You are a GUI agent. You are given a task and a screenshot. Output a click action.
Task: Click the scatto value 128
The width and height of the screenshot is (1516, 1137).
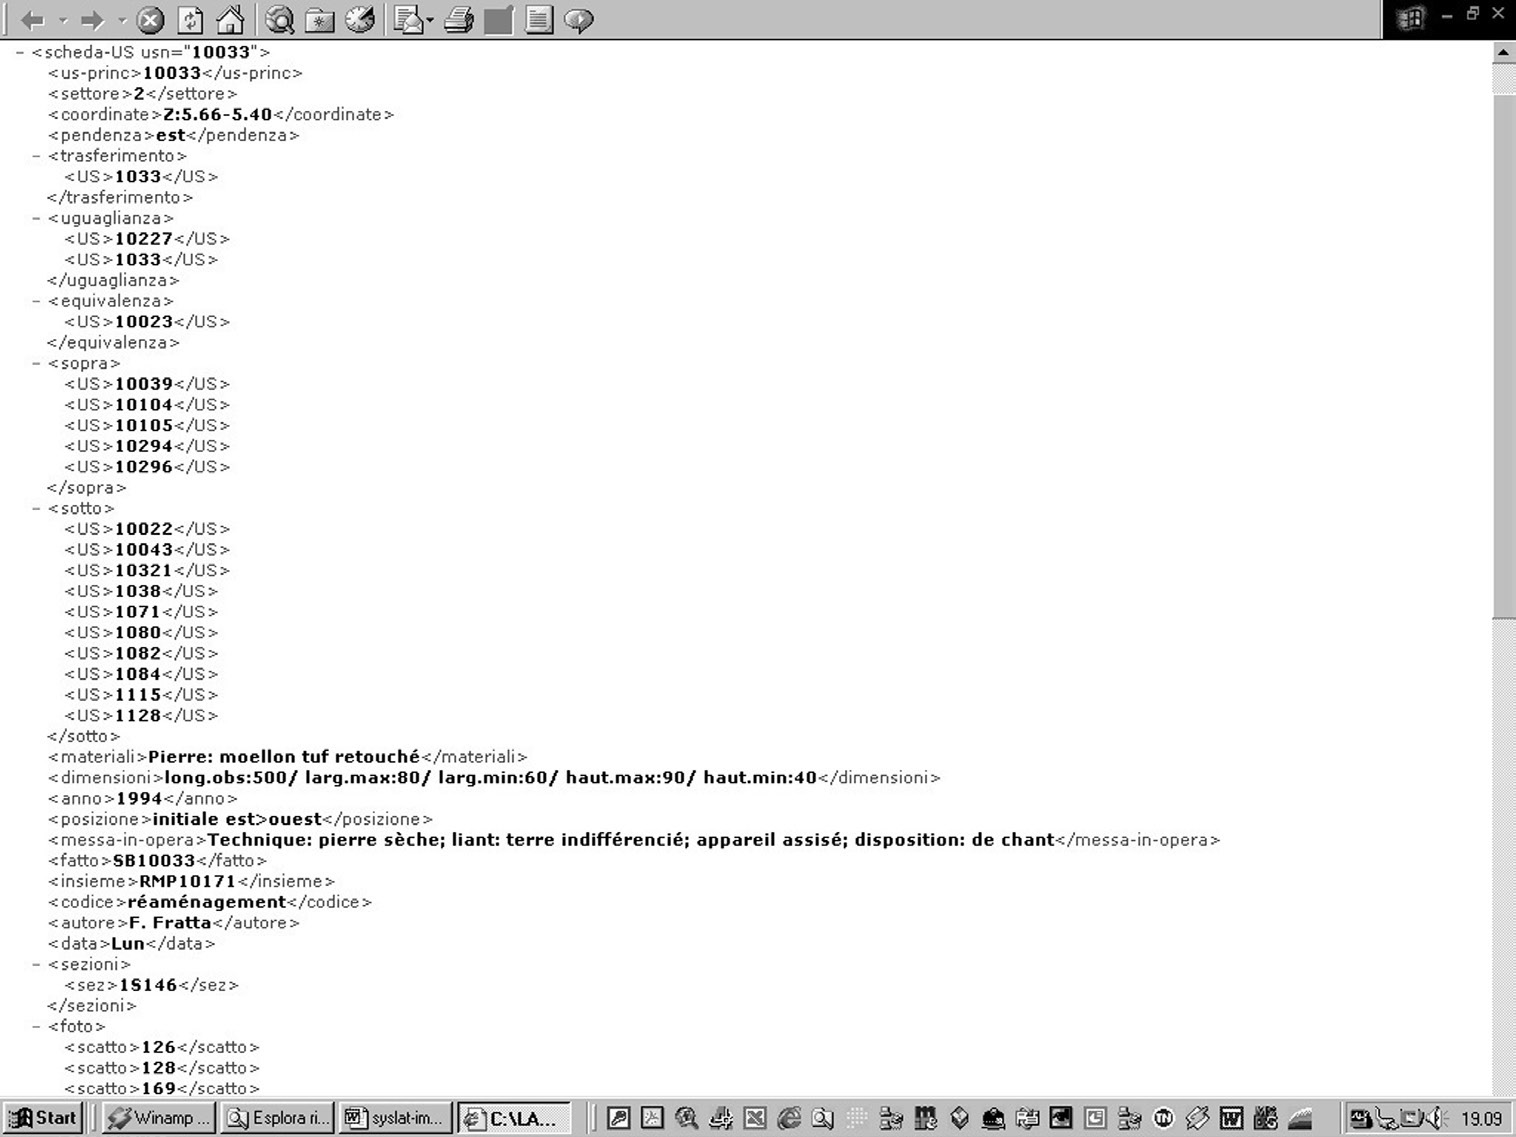[159, 1068]
